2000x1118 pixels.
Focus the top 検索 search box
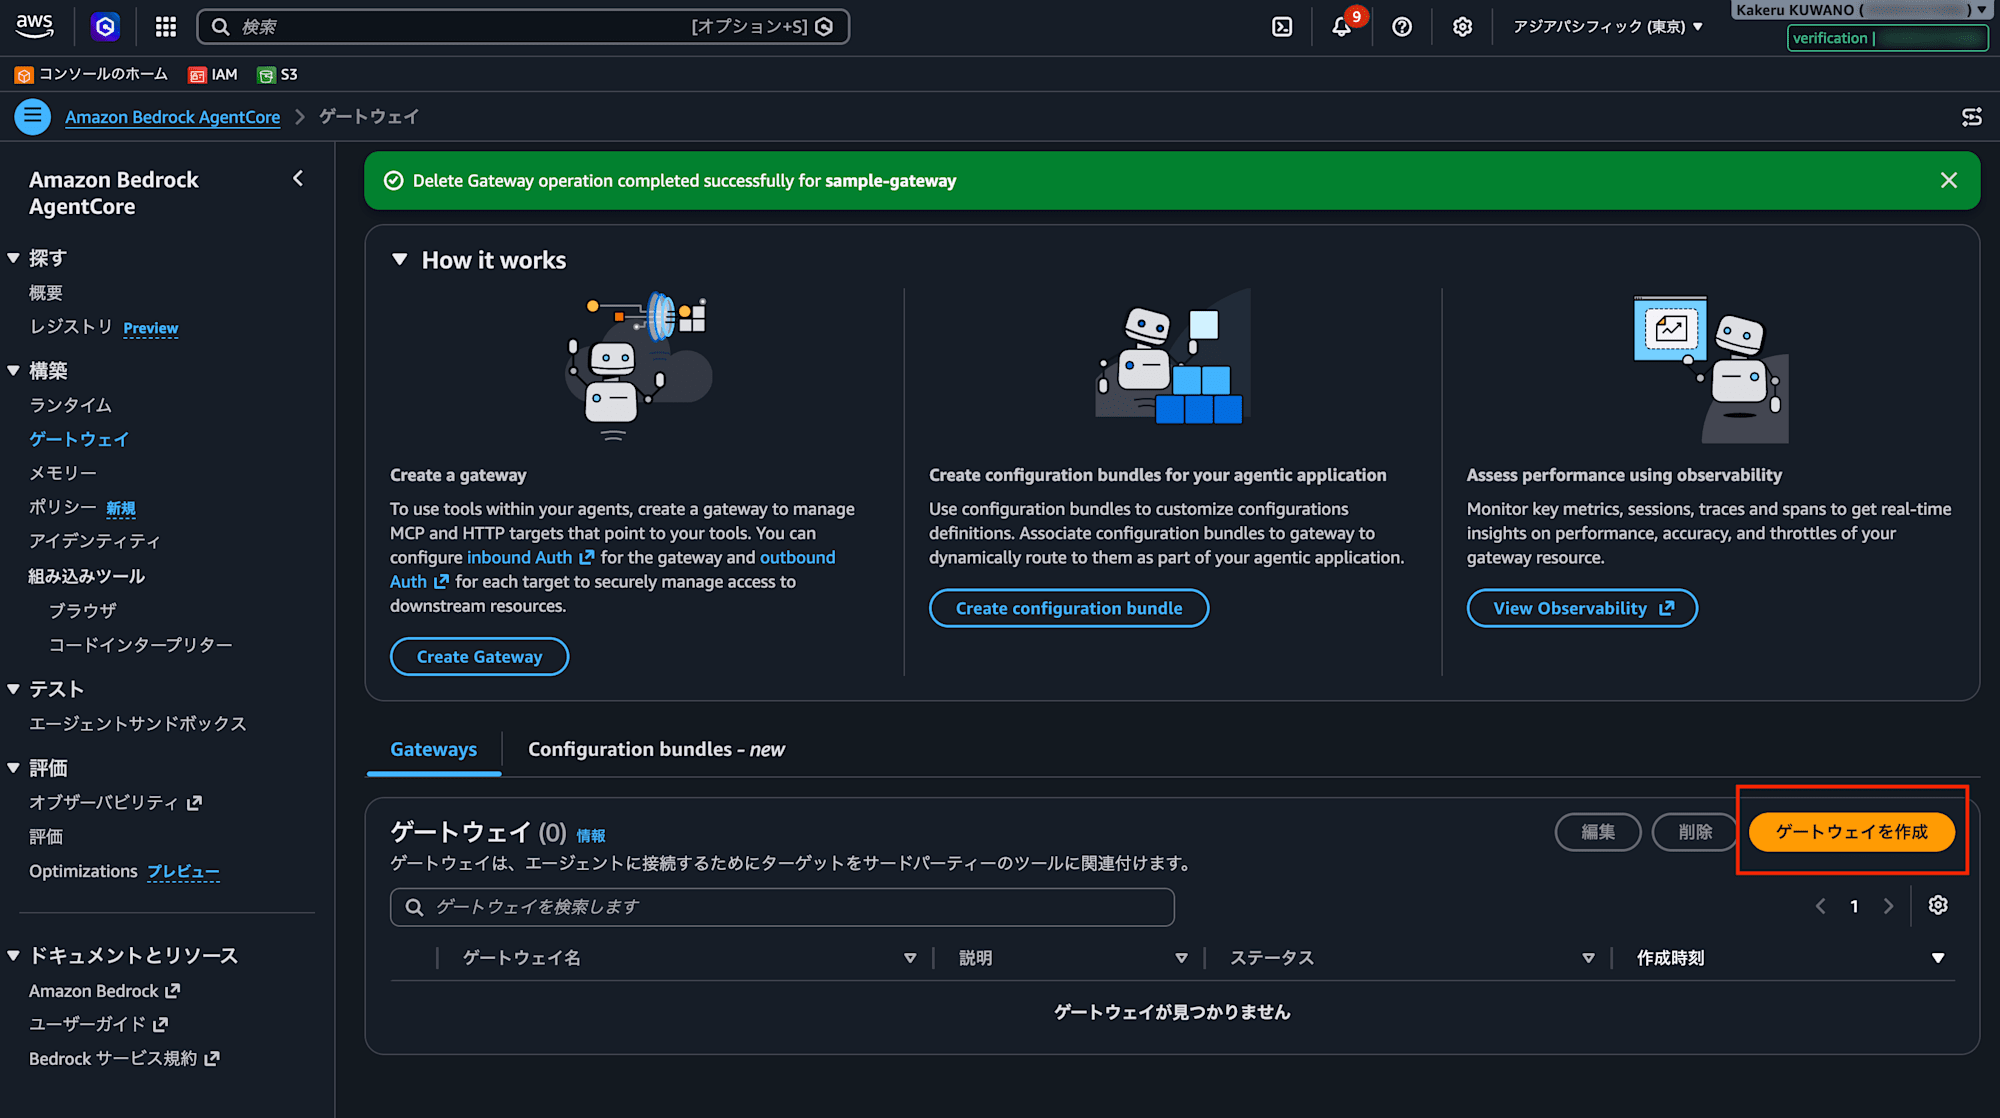tap(523, 27)
